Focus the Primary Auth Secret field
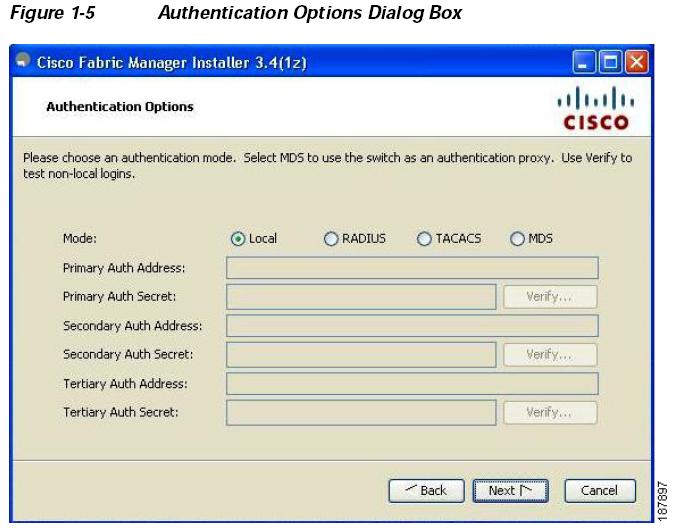 pyautogui.click(x=361, y=297)
